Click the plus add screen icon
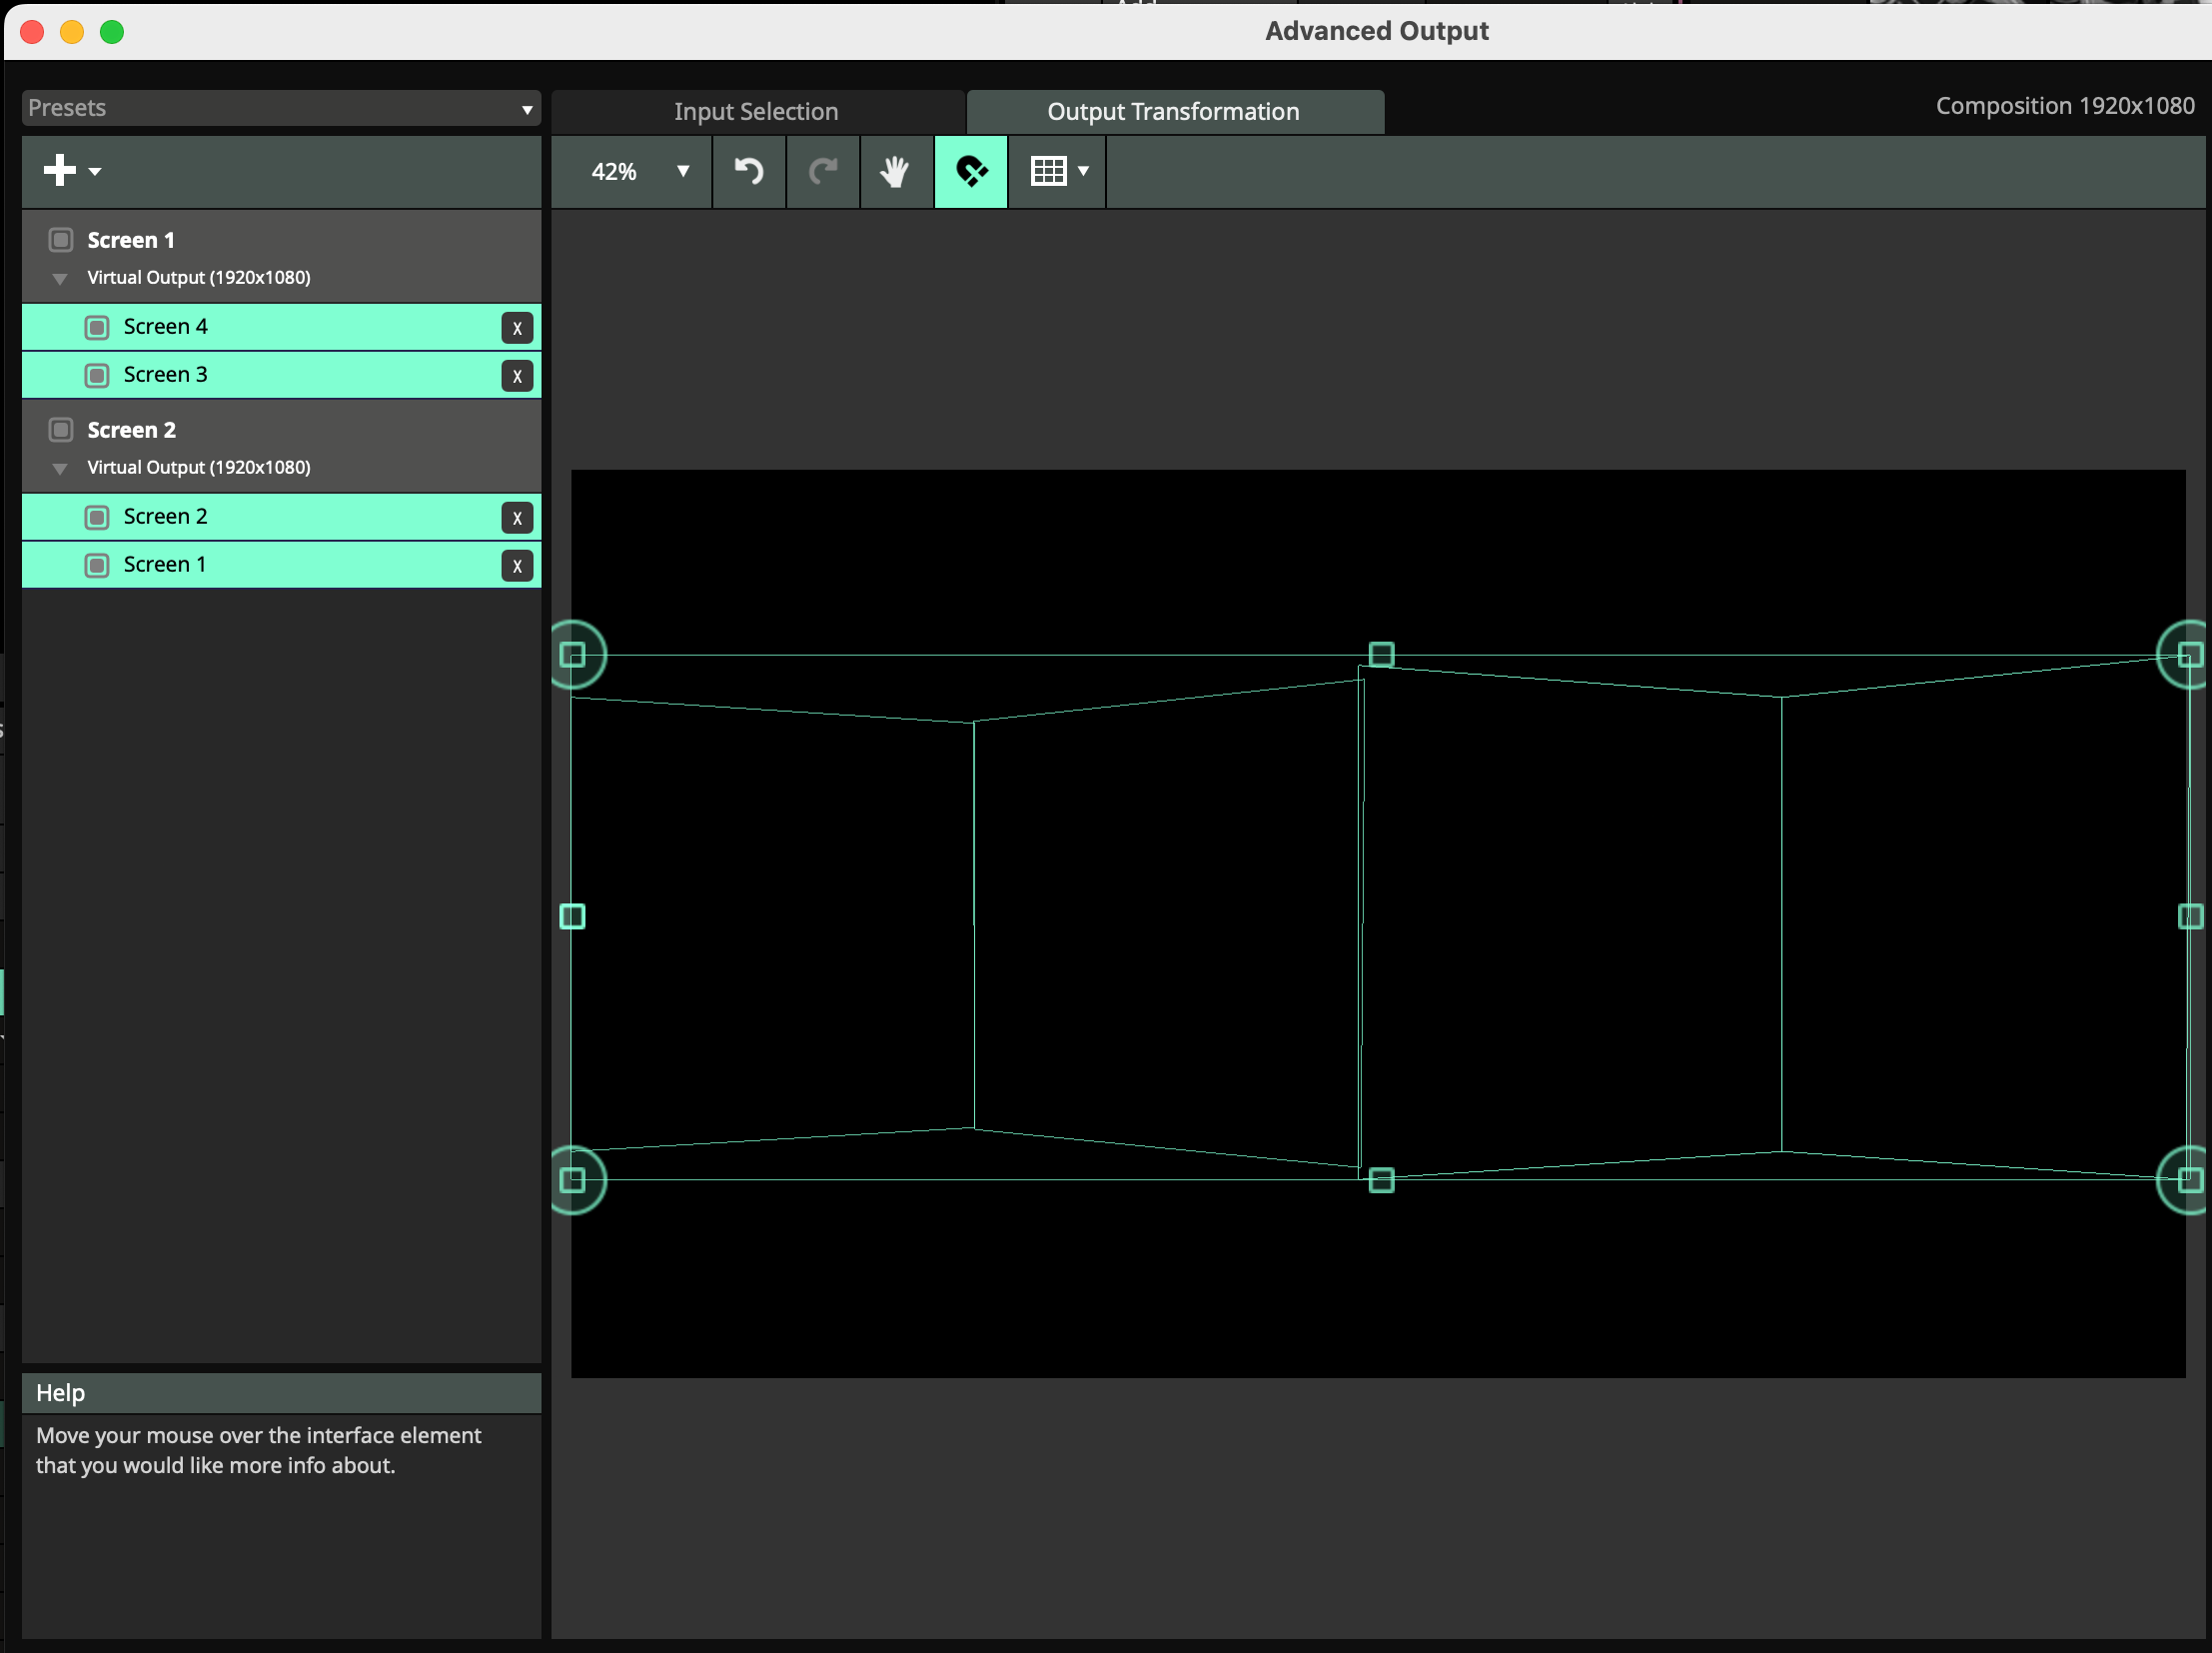Image resolution: width=2212 pixels, height=1653 pixels. tap(60, 170)
